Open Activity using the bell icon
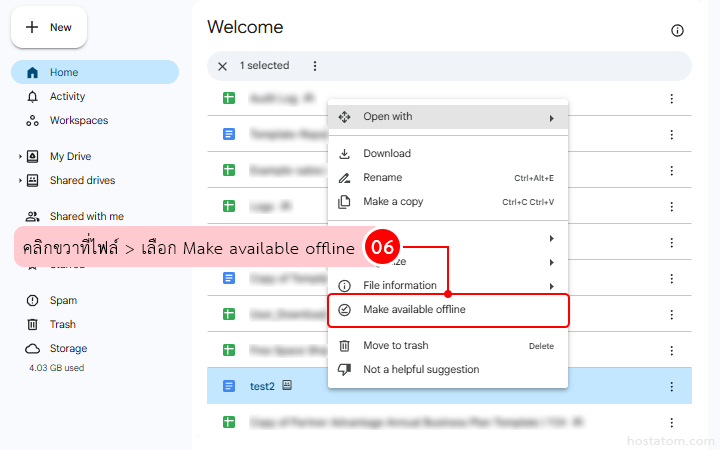 pyautogui.click(x=32, y=96)
